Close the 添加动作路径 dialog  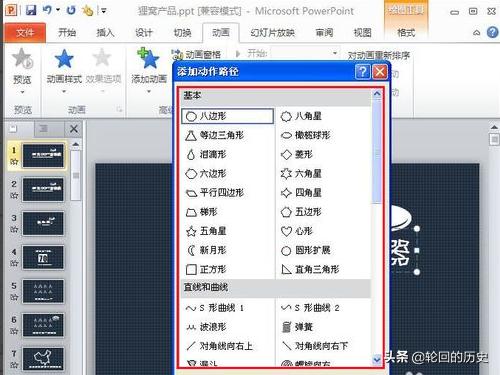tap(380, 72)
